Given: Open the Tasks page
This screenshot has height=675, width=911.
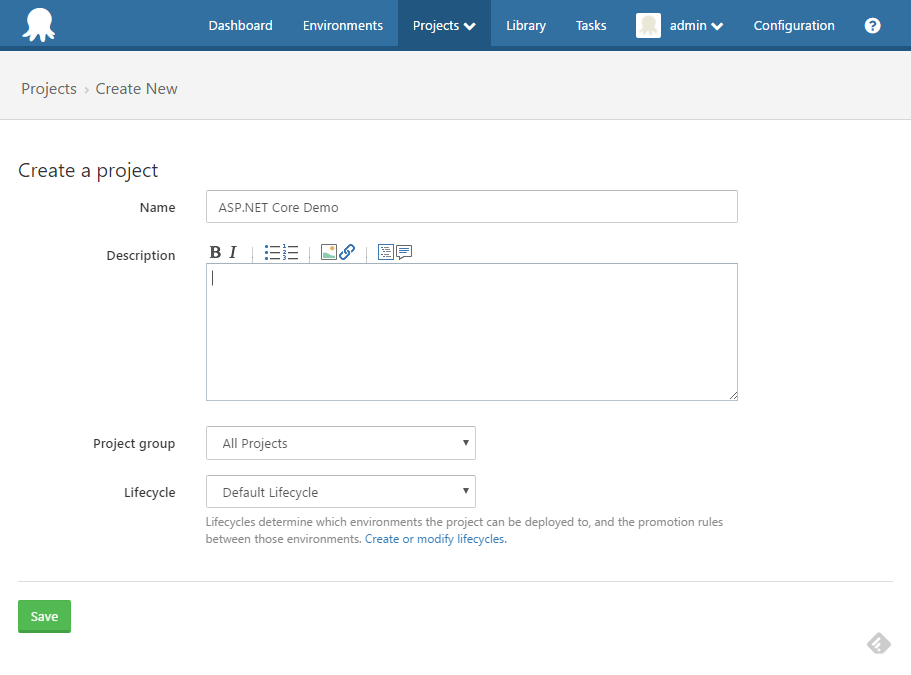Looking at the screenshot, I should (x=590, y=25).
